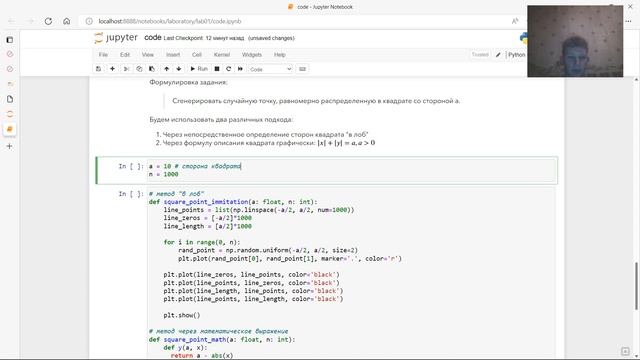The height and width of the screenshot is (360, 640).
Task: Cut selected cells with scissors icon
Action: 127,69
